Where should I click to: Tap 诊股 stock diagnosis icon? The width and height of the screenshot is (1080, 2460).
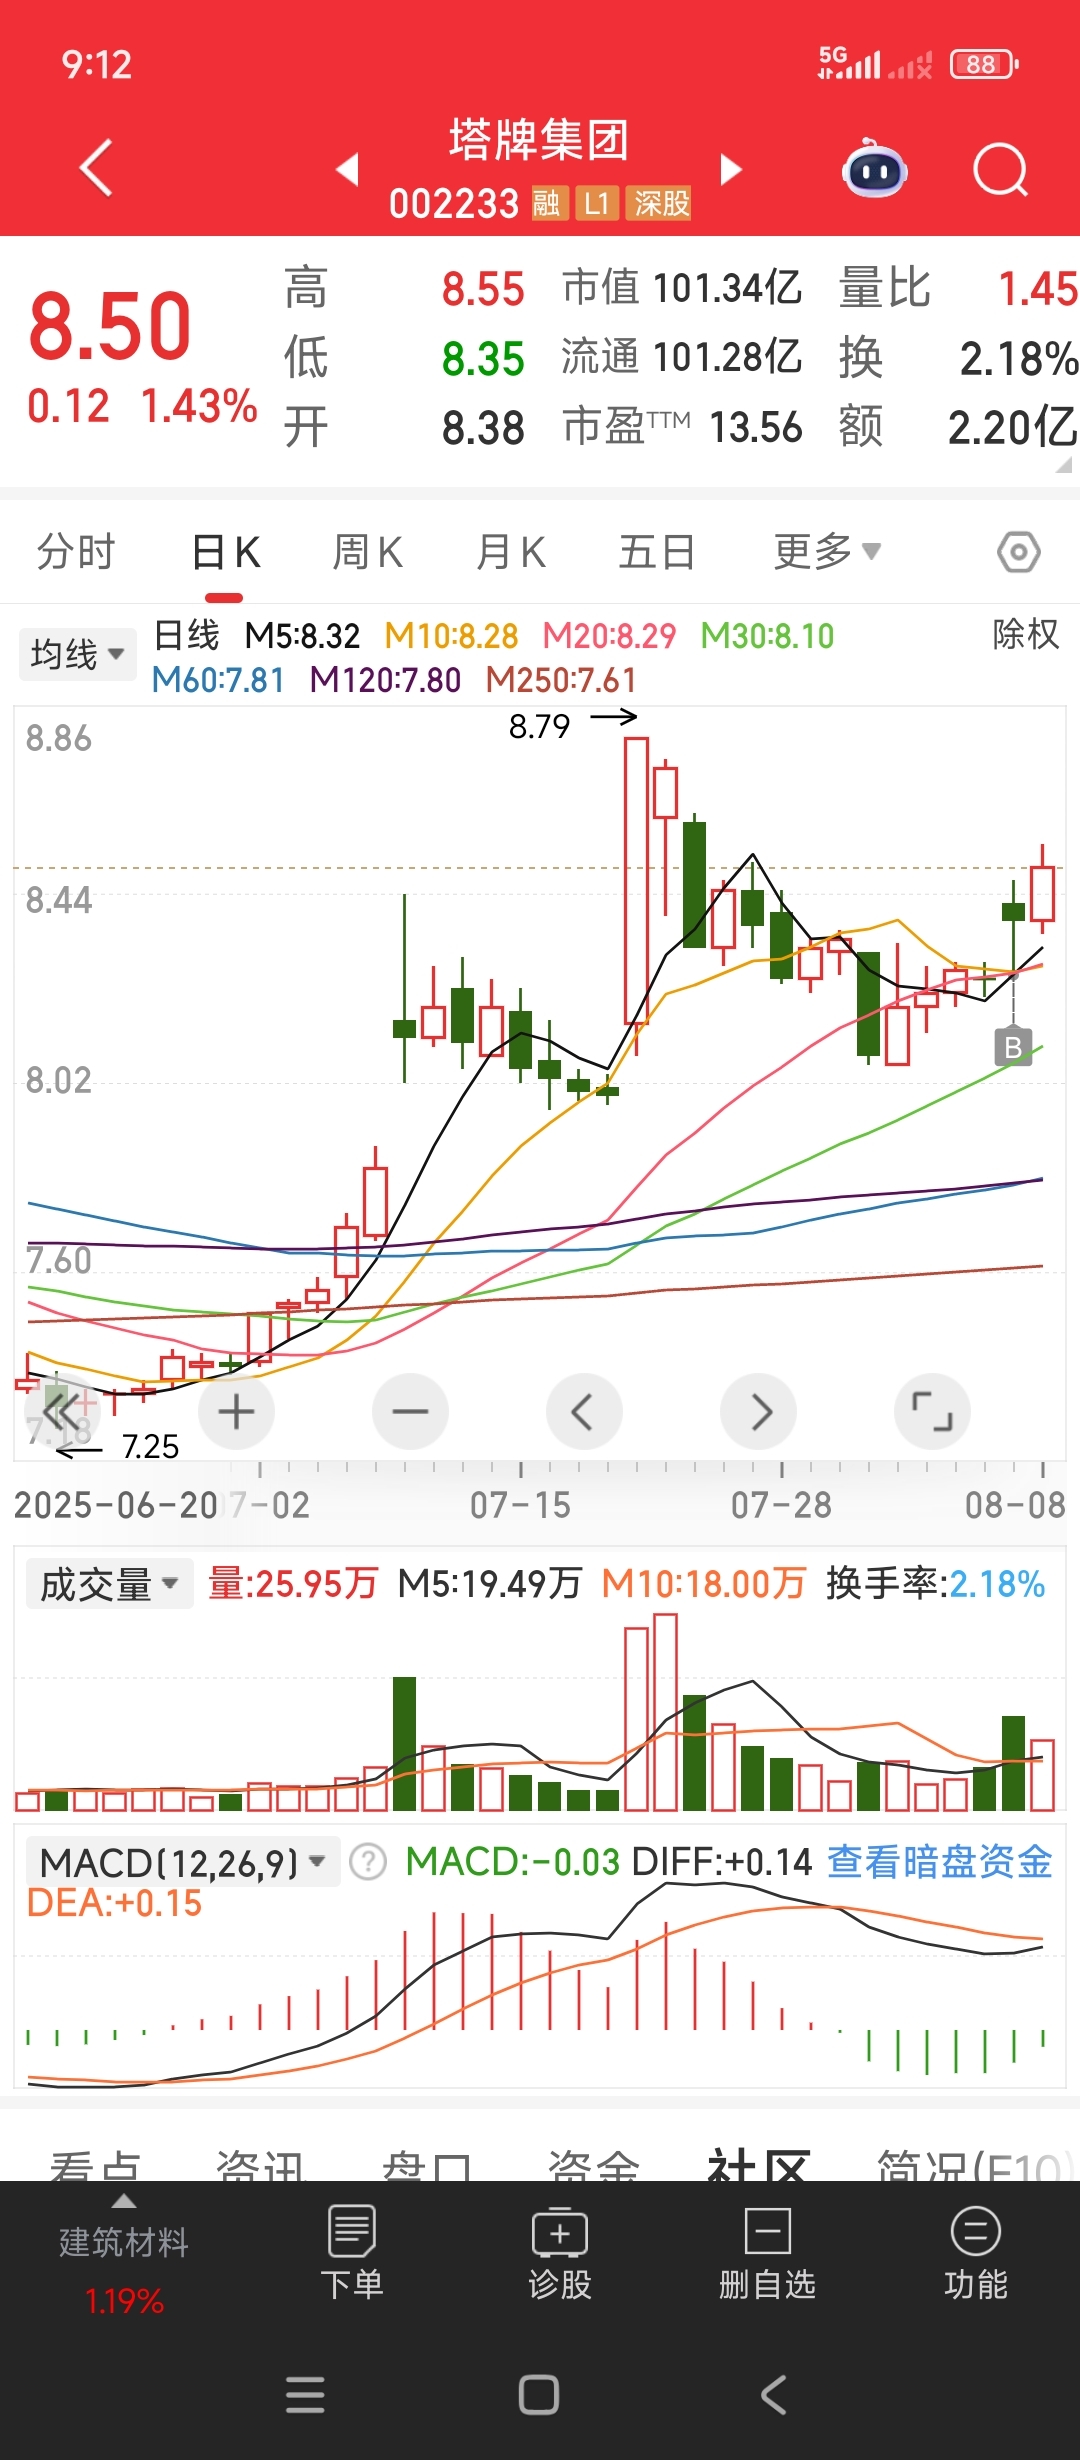[560, 2253]
